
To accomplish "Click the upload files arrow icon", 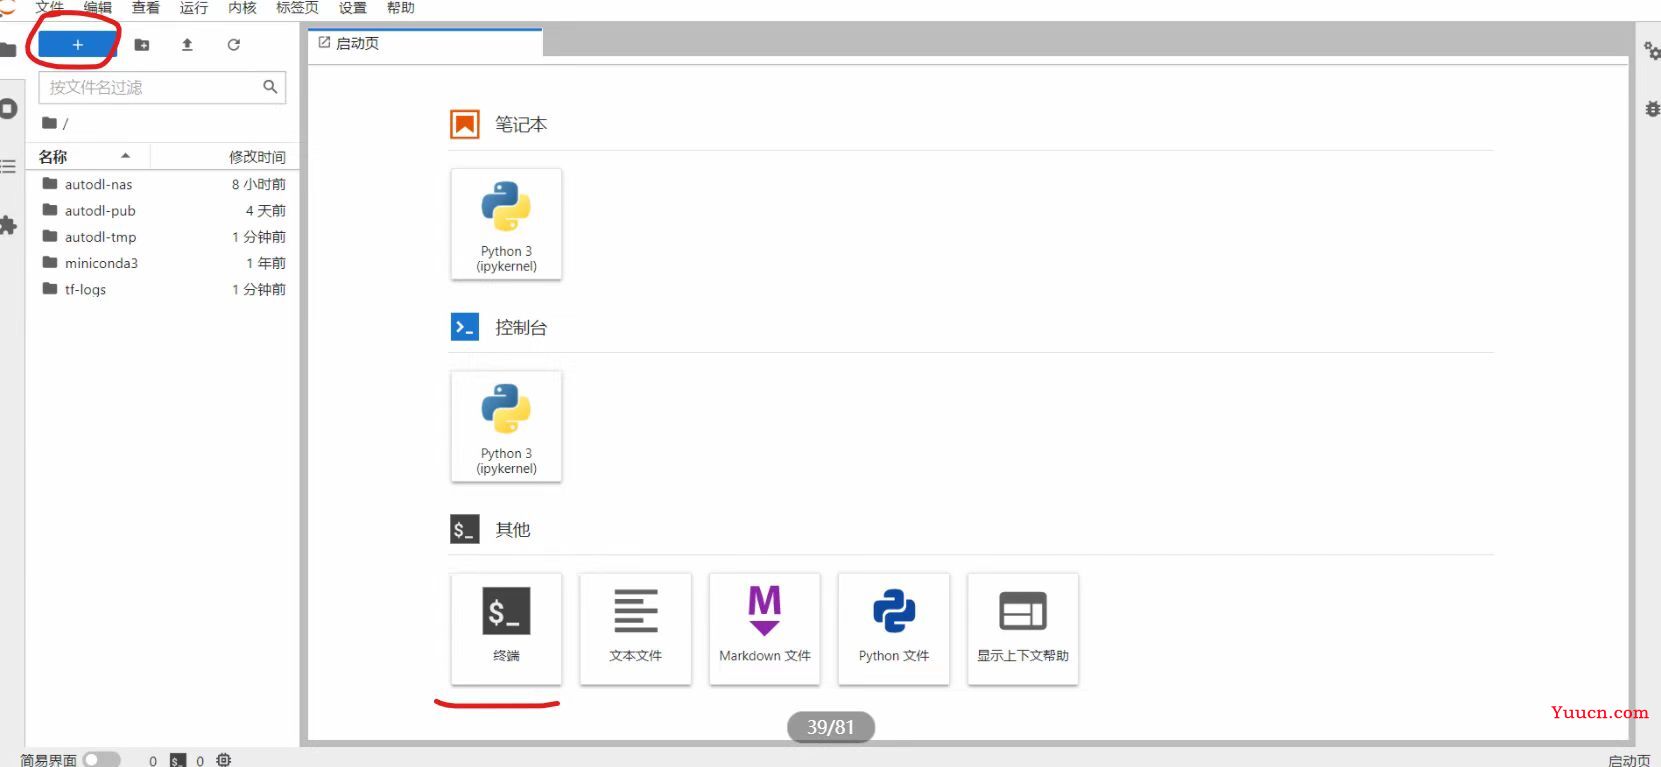I will click(187, 45).
